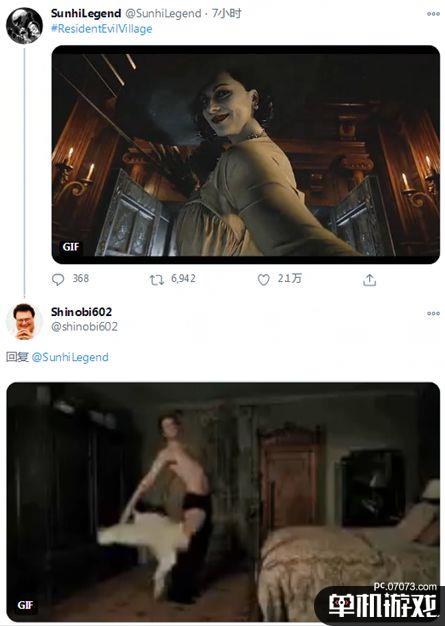Open Shinobi602's profile avatar
The image size is (445, 626).
[x=24, y=321]
